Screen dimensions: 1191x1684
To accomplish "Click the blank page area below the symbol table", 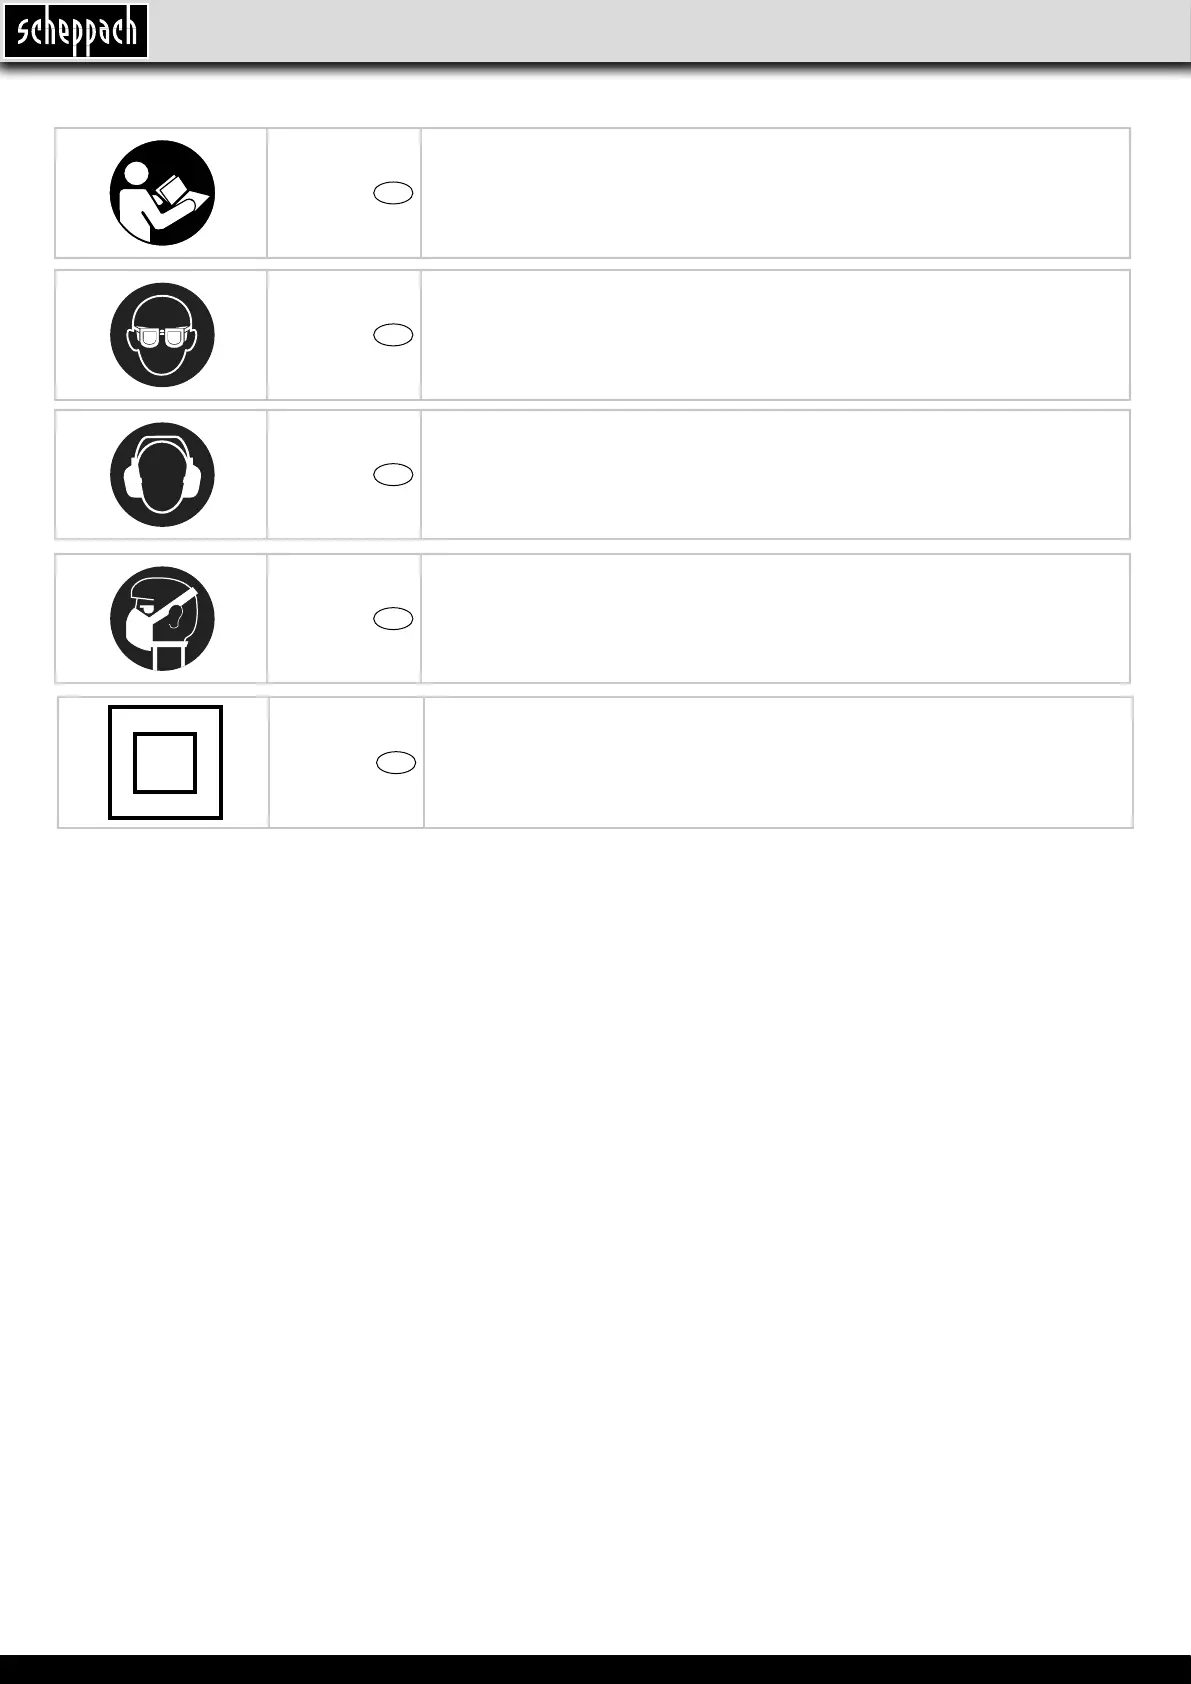I will click(x=595, y=1200).
